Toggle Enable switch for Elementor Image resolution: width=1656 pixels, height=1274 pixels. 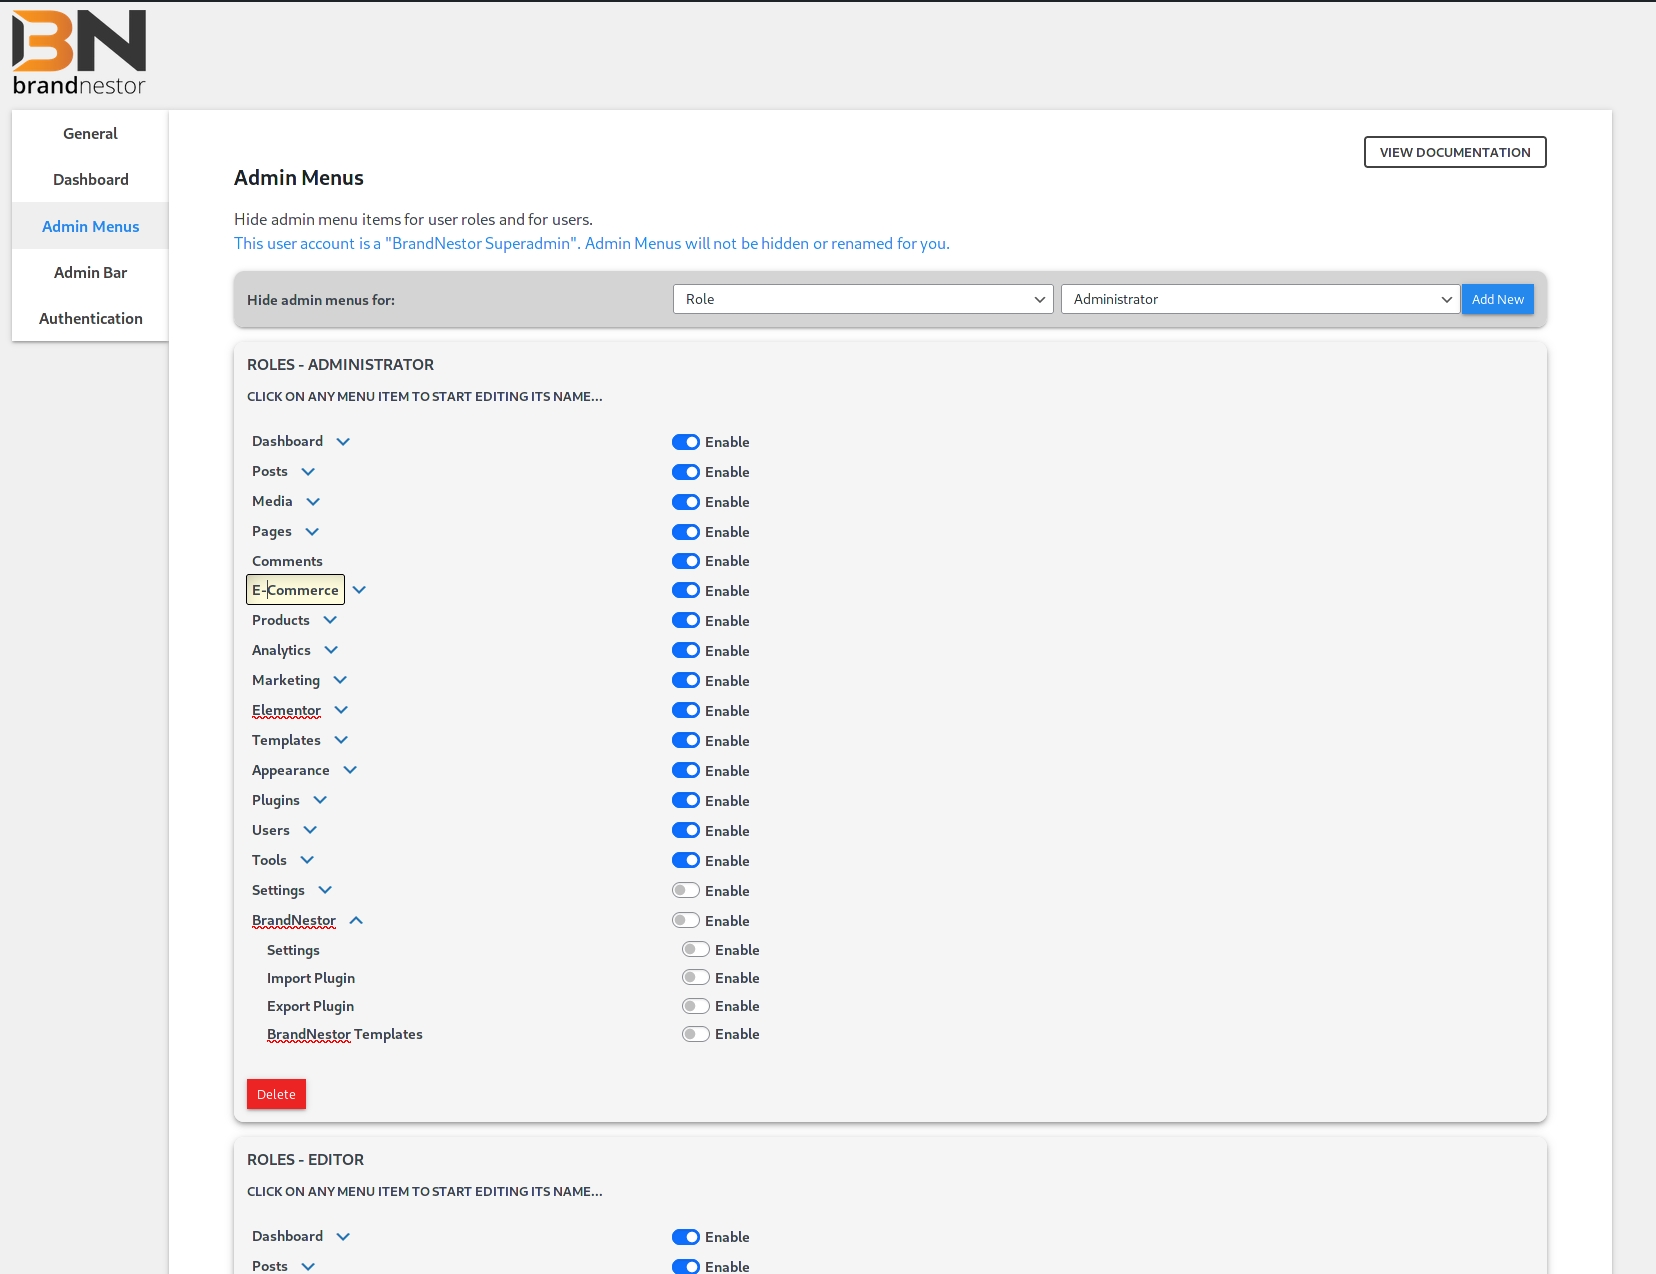pyautogui.click(x=686, y=711)
